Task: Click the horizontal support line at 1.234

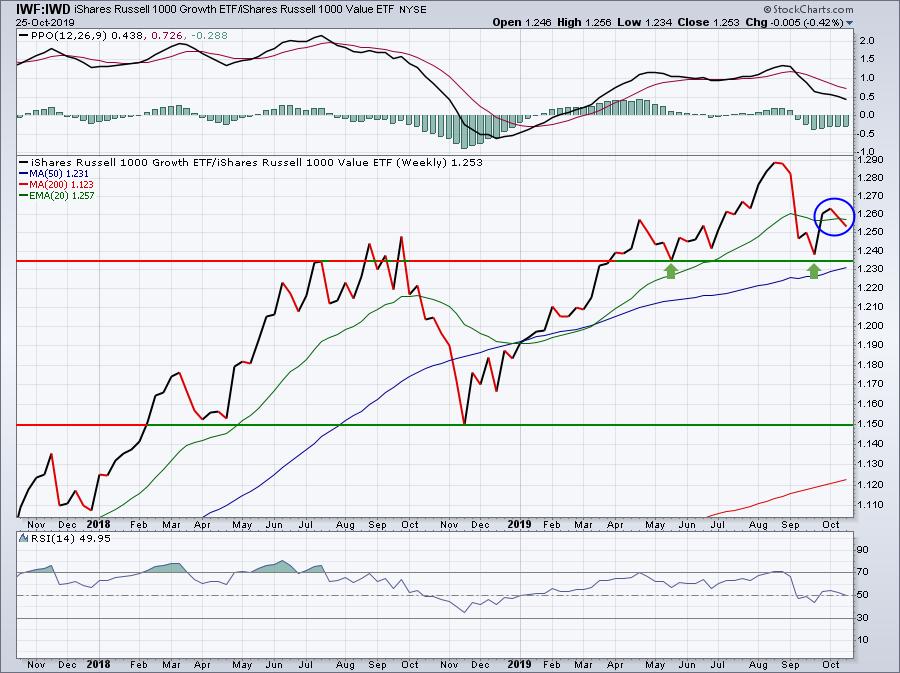Action: coord(435,261)
